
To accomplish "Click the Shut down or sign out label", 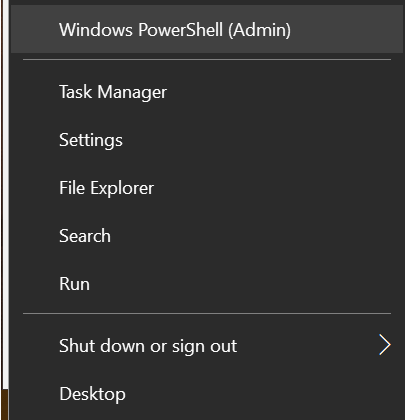I will click(148, 346).
